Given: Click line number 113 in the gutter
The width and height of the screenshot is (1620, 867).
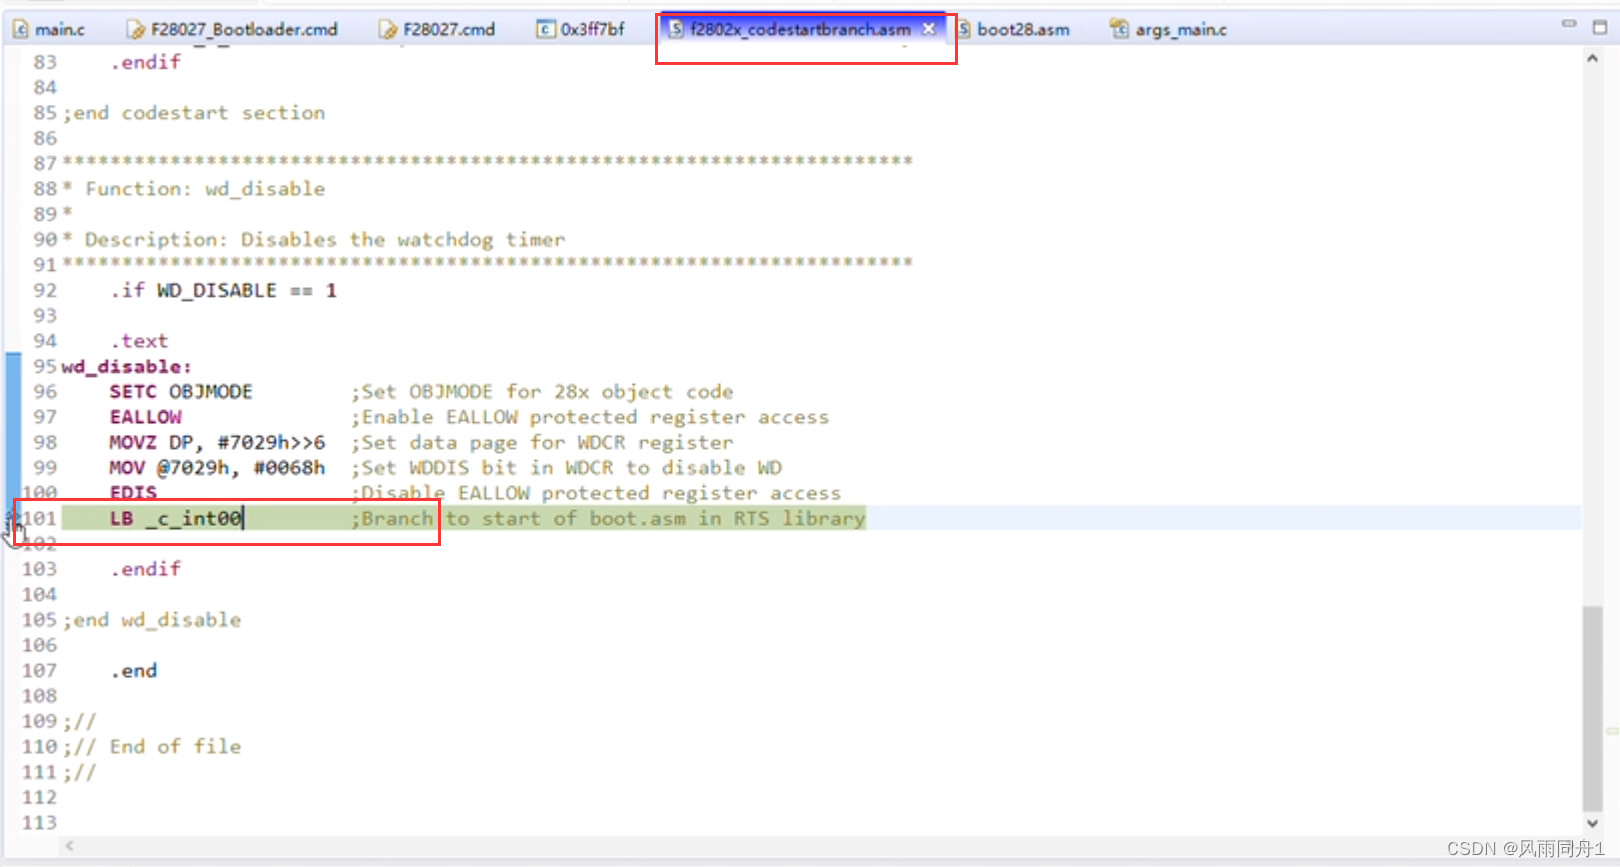Looking at the screenshot, I should pyautogui.click(x=40, y=823).
